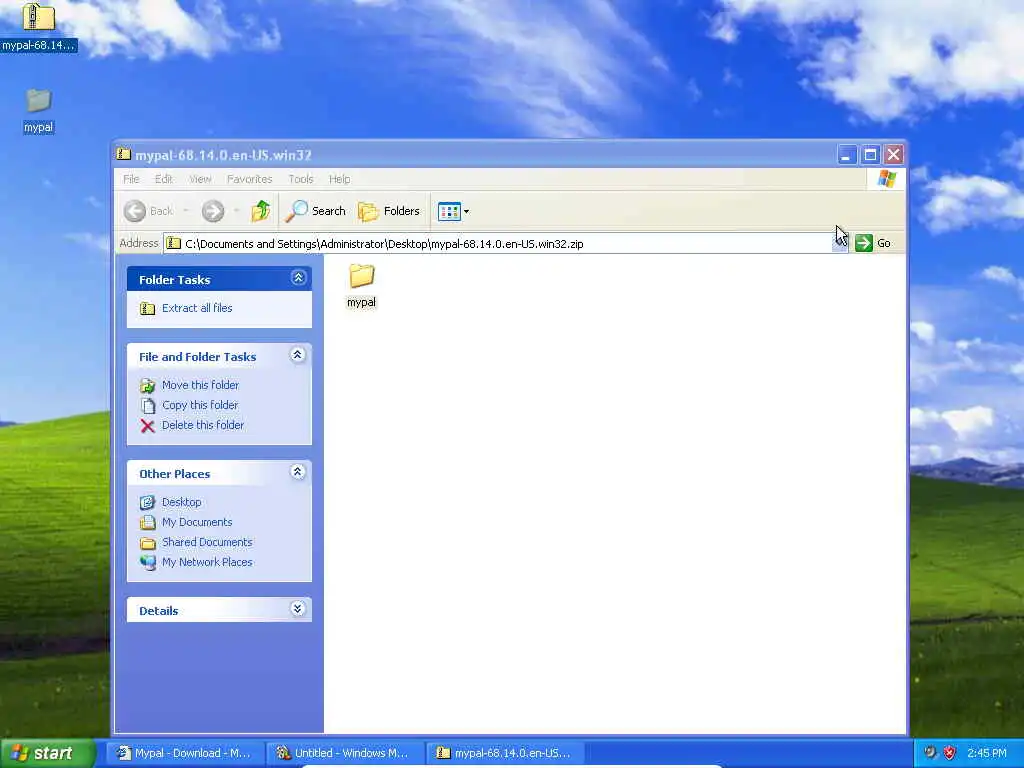Click inside the address path field

click(497, 244)
